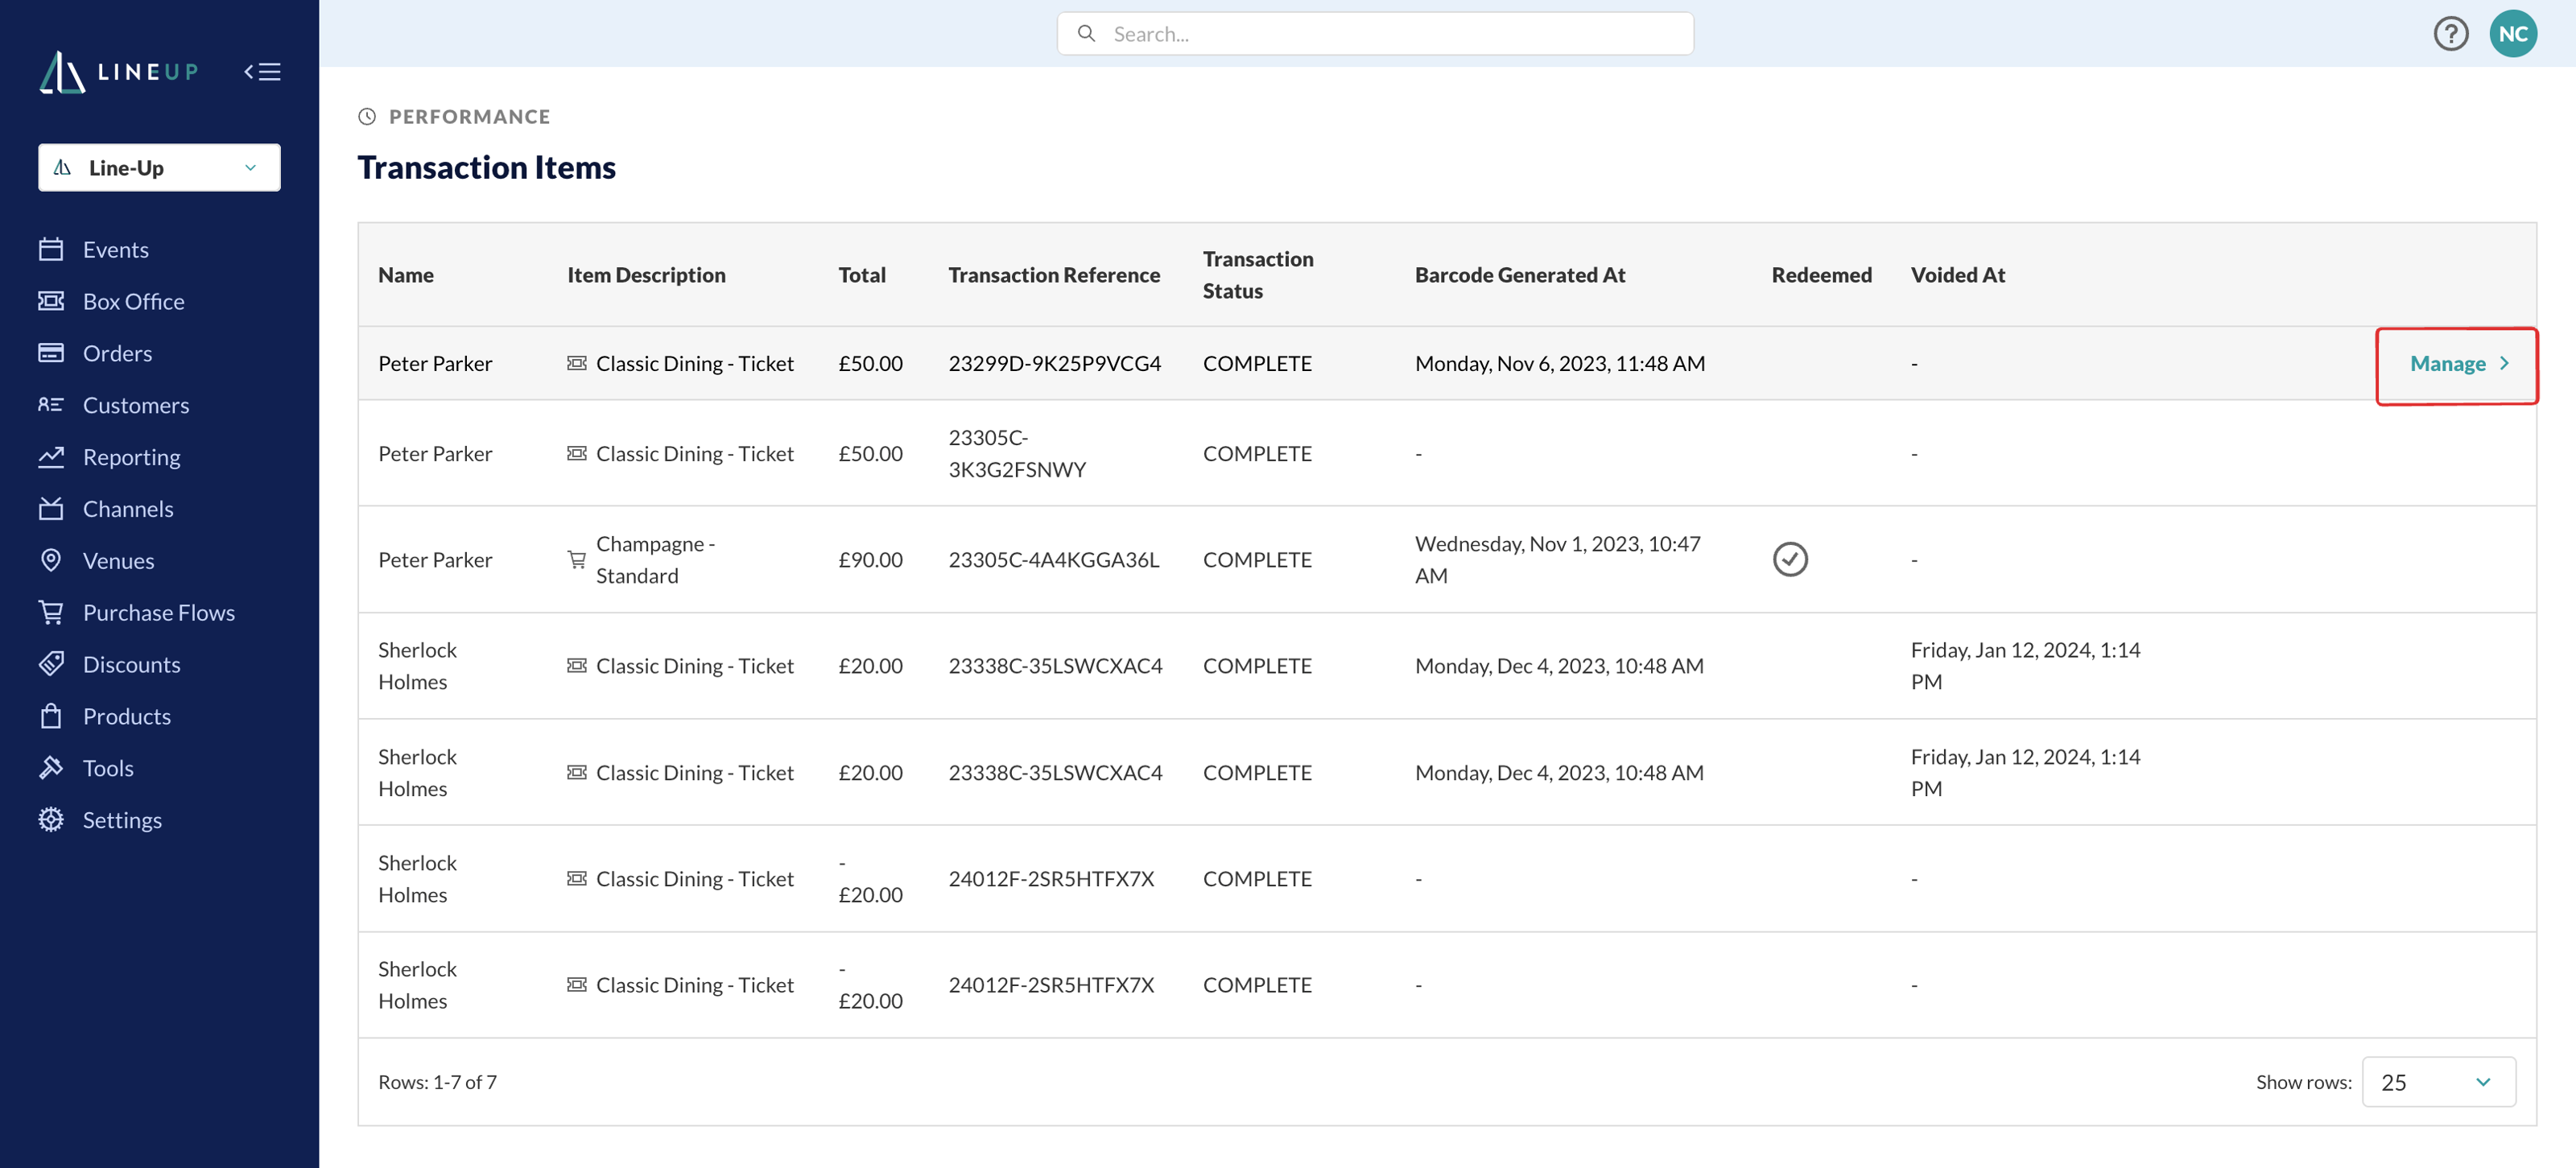Open Settings from the sidebar
Image resolution: width=2576 pixels, height=1168 pixels.
pos(122,820)
